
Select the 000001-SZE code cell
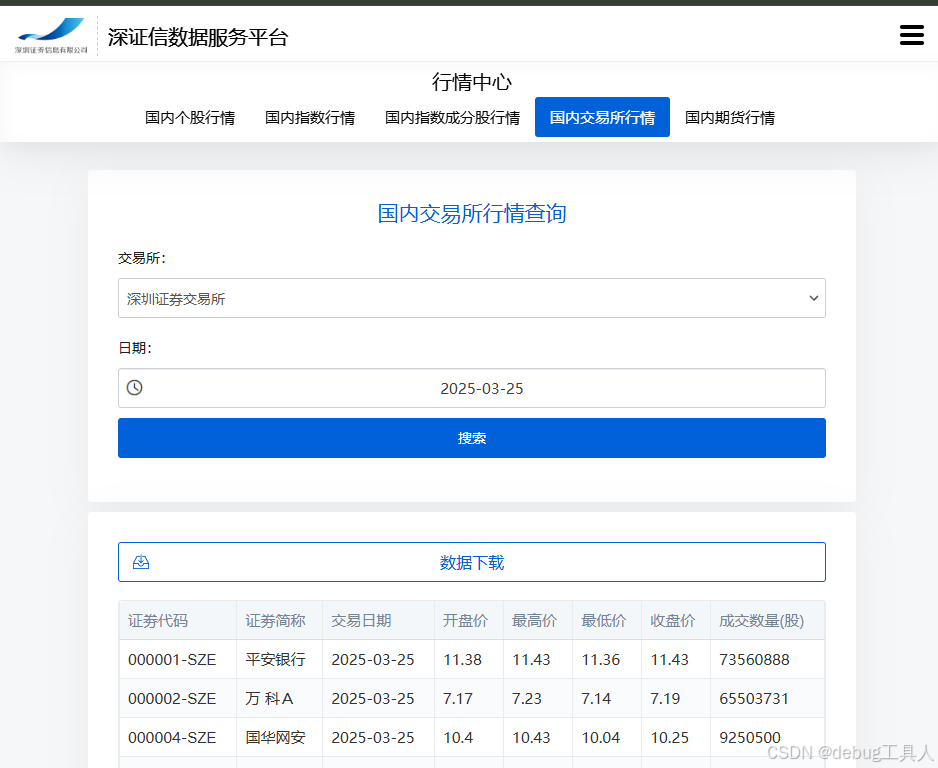178,659
